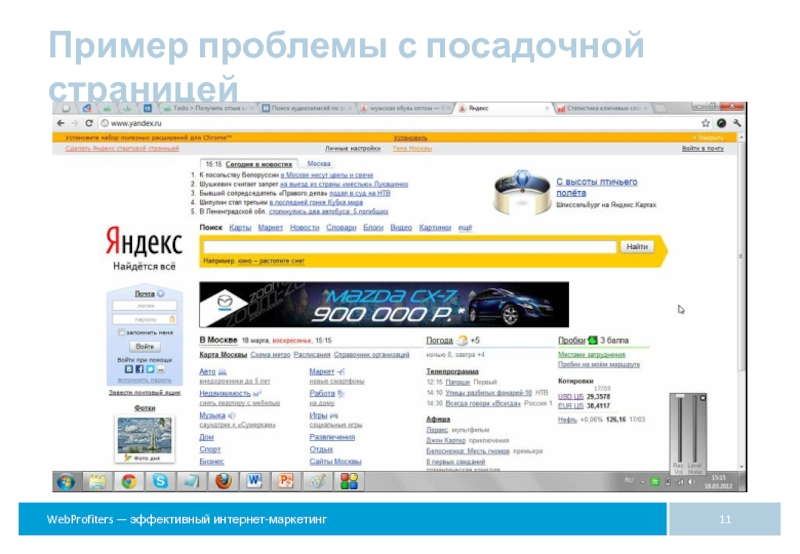The width and height of the screenshot is (800, 554).
Task: Open Windows Start menu orb
Action: pos(66,481)
